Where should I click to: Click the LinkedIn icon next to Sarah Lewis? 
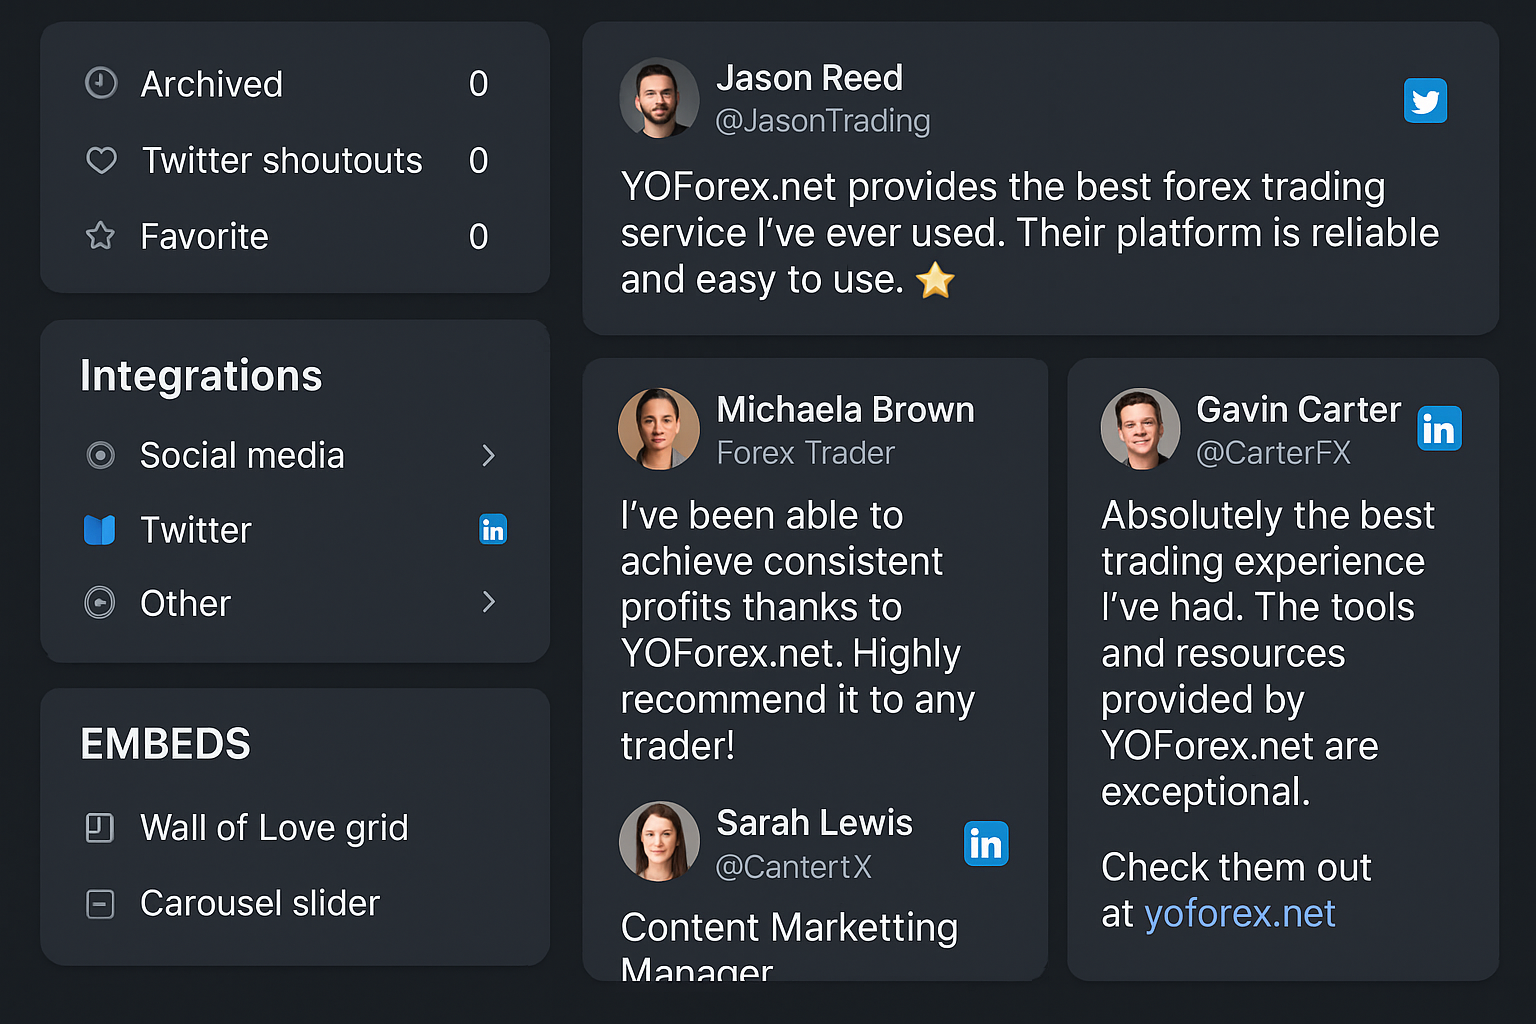(986, 843)
